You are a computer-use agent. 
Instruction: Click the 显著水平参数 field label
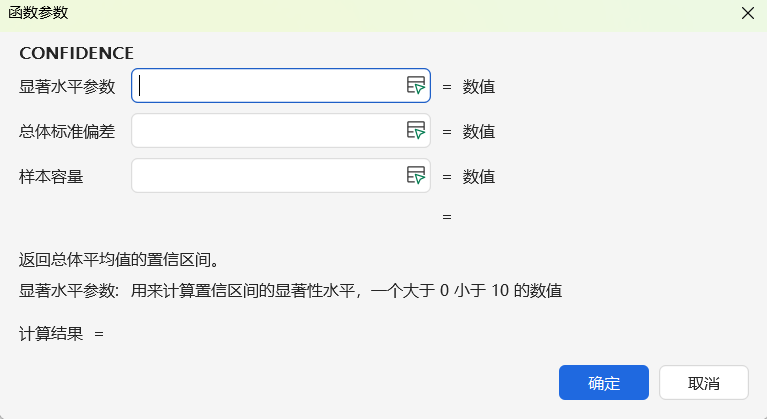(67, 86)
